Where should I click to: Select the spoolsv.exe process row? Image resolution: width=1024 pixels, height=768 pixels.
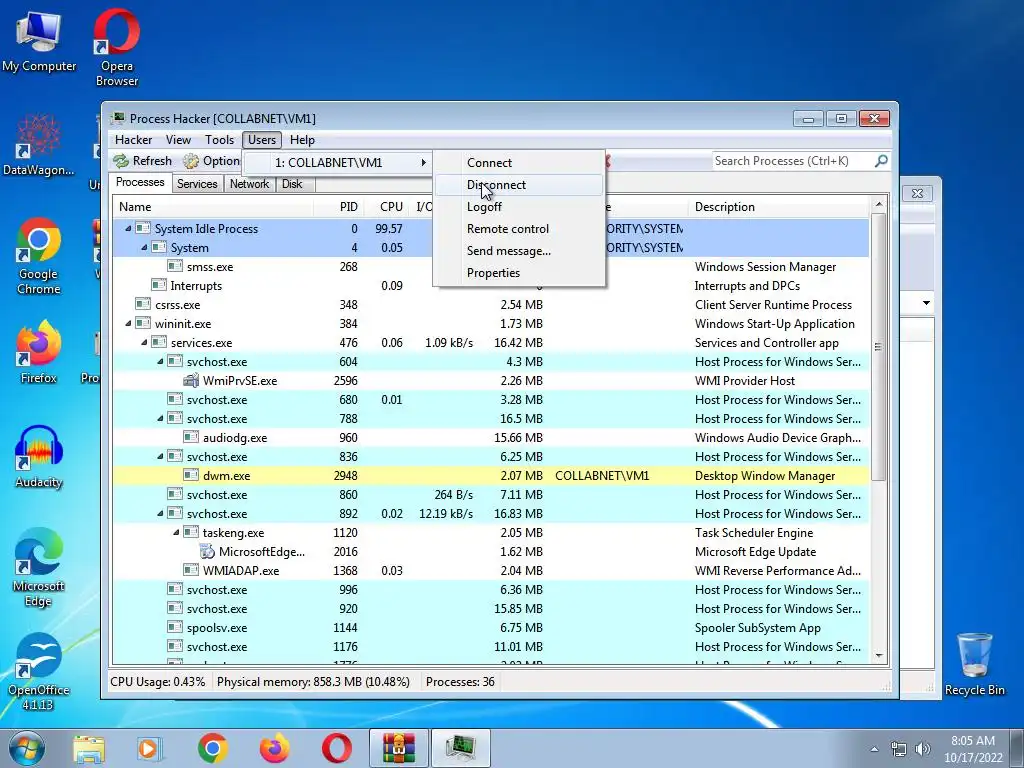click(x=491, y=628)
